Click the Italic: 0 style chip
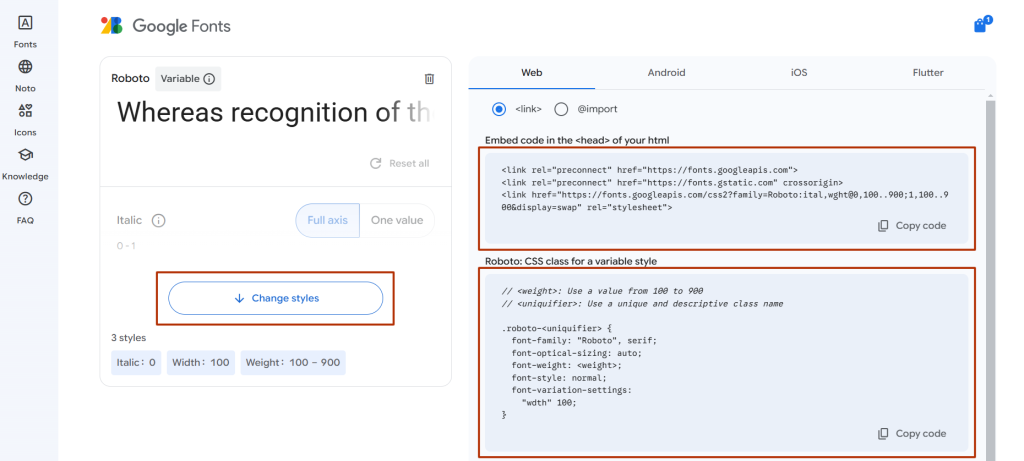 click(x=136, y=362)
